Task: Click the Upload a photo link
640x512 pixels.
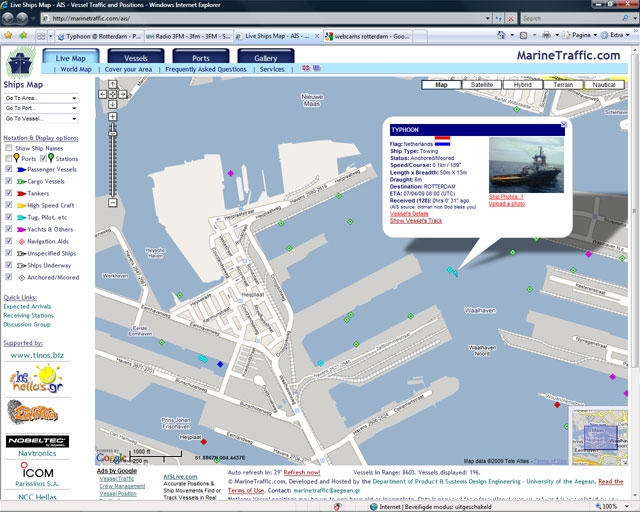Action: point(507,203)
